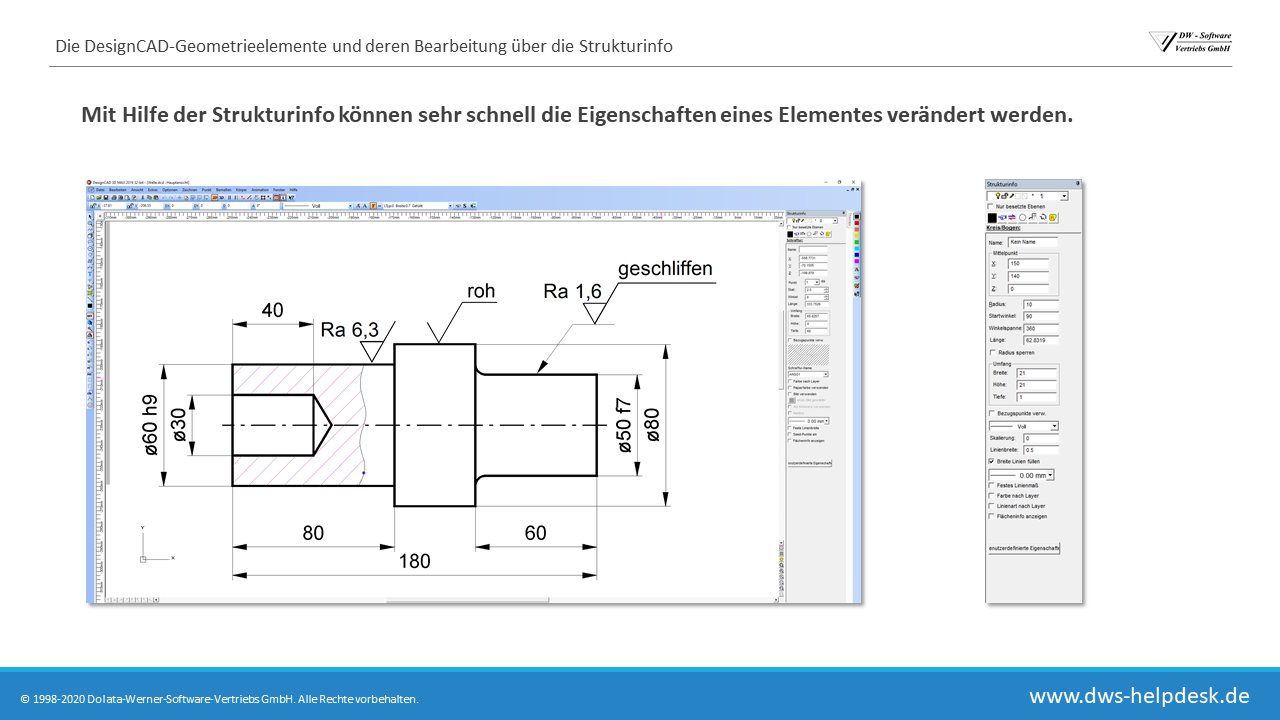
Task: Click the pin icon in Strukturinfo title bar
Action: [x=1077, y=183]
